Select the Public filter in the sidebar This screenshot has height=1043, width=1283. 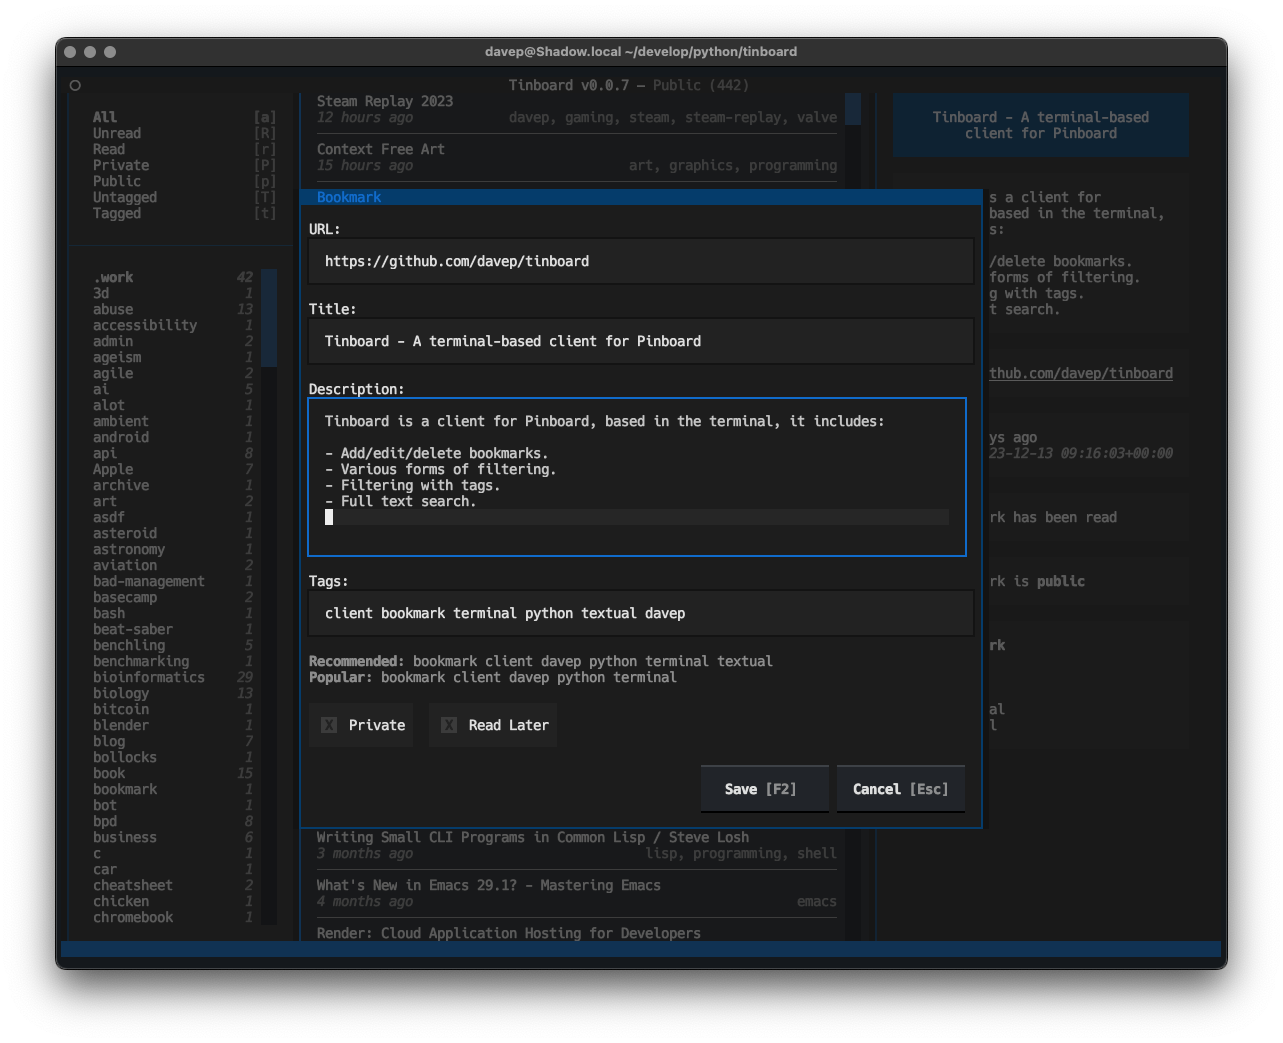[x=184, y=181]
